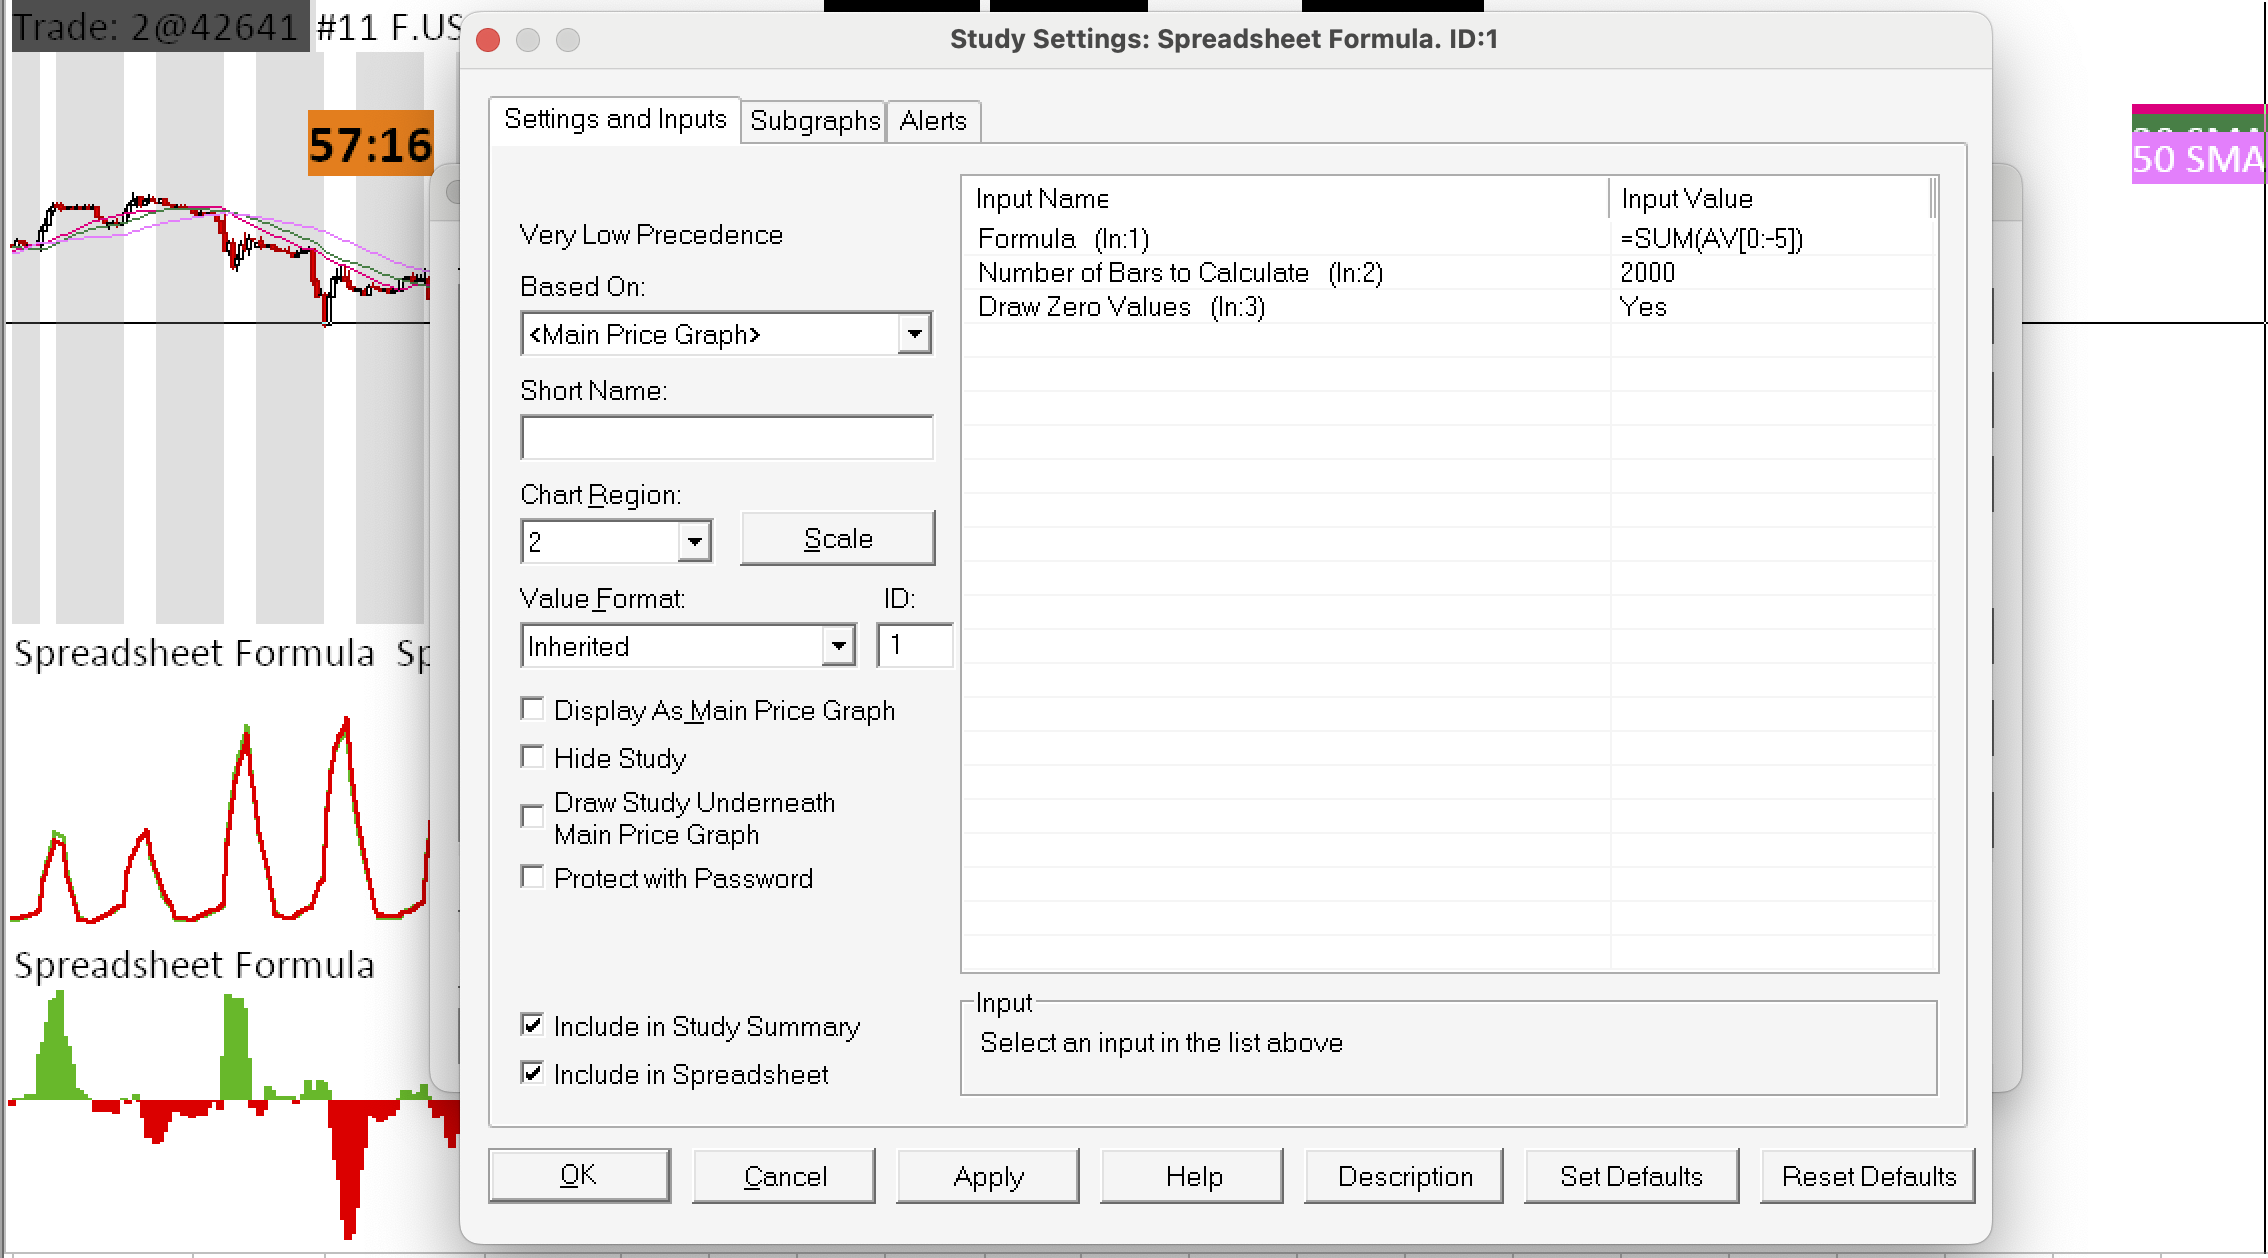The width and height of the screenshot is (2268, 1258).
Task: Toggle Protect with Password checkbox
Action: coord(533,878)
